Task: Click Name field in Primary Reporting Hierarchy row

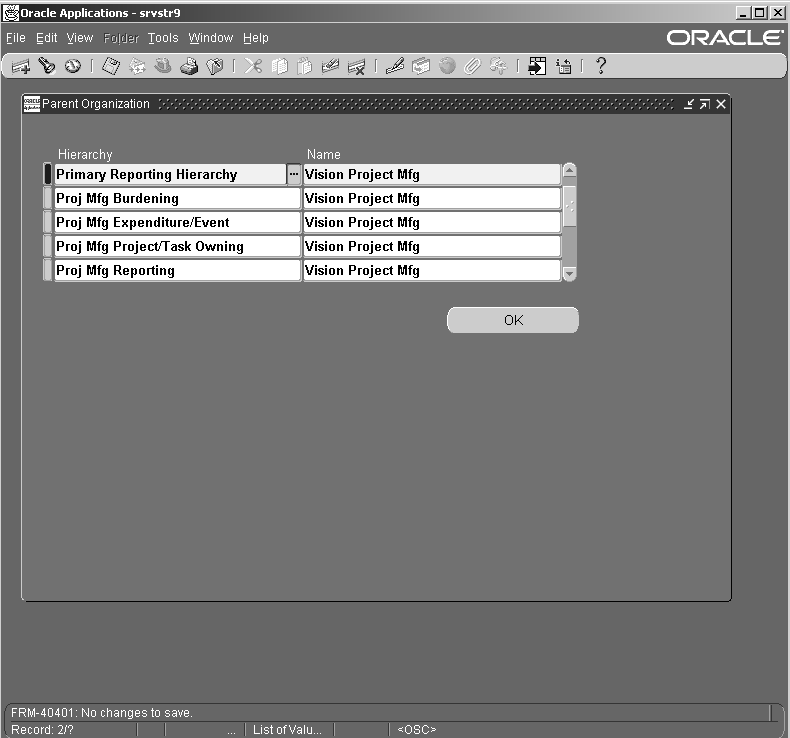Action: pyautogui.click(x=432, y=174)
